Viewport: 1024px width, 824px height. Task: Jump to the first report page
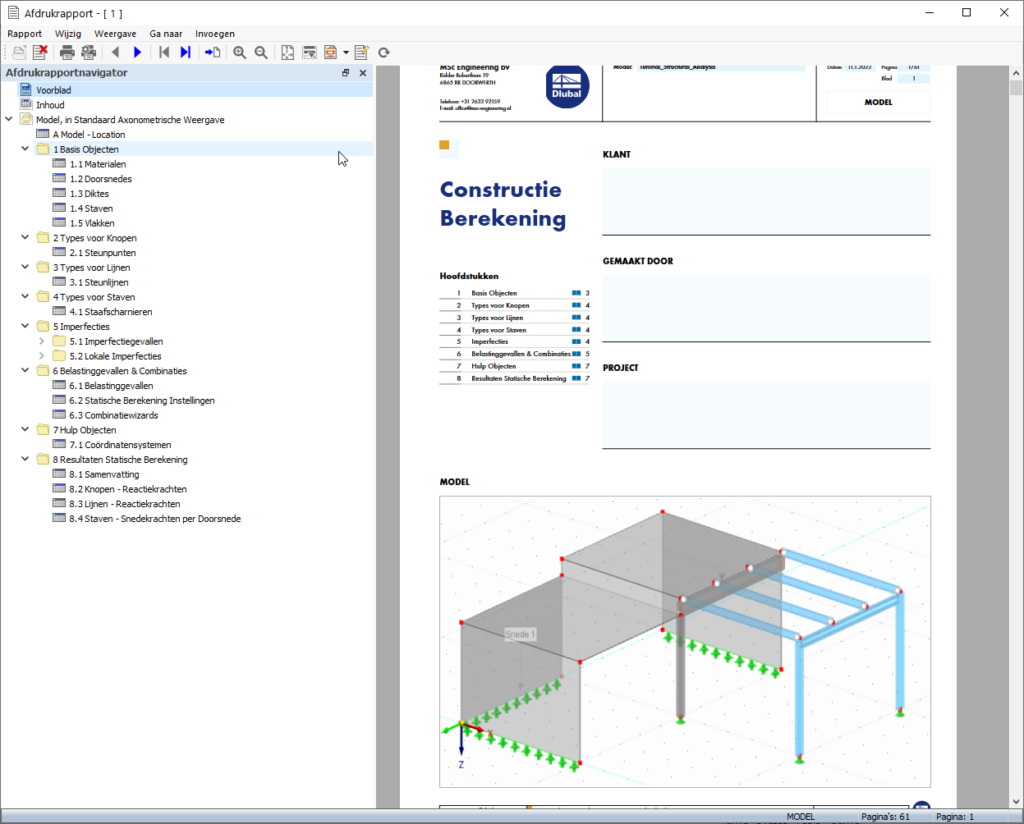coord(164,52)
